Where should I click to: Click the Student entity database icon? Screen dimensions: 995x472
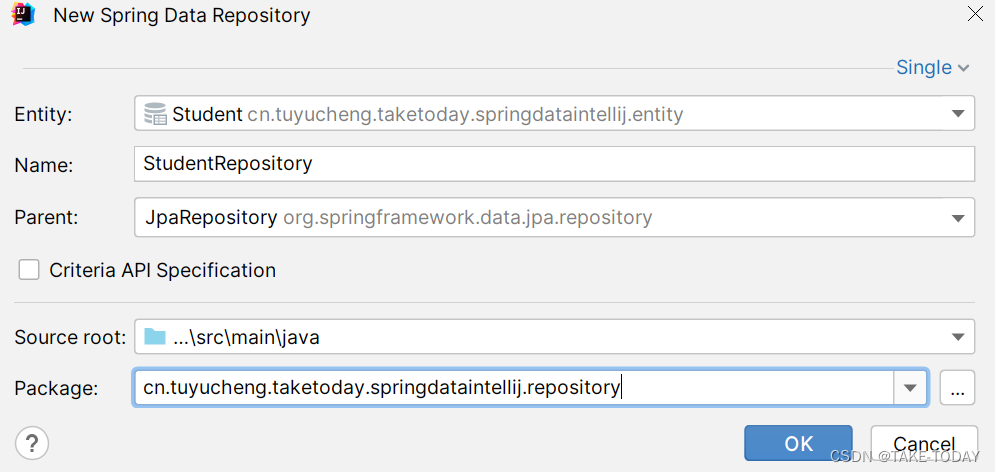(155, 114)
